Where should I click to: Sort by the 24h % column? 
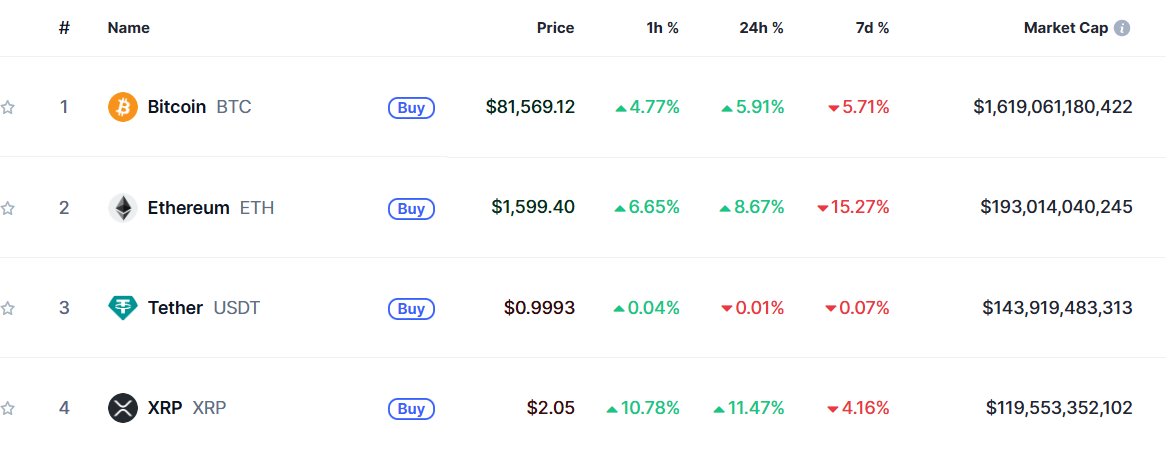point(763,28)
